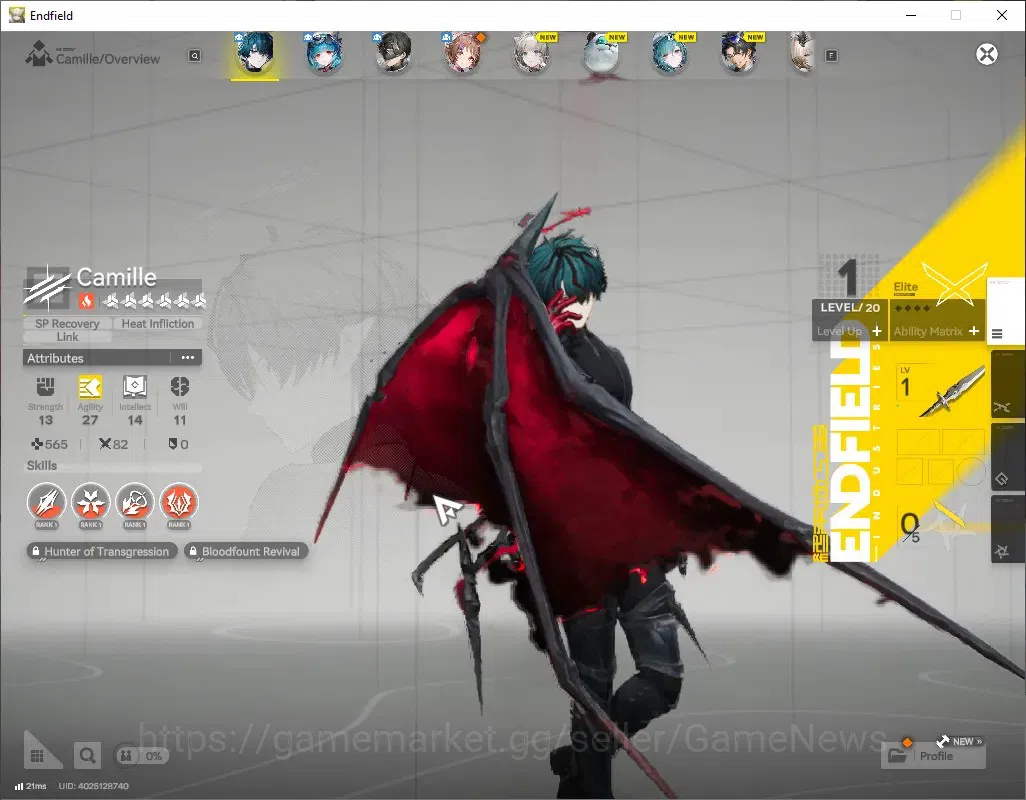Screen dimensions: 1026x800
Task: Click the Link tag
Action: 67,337
